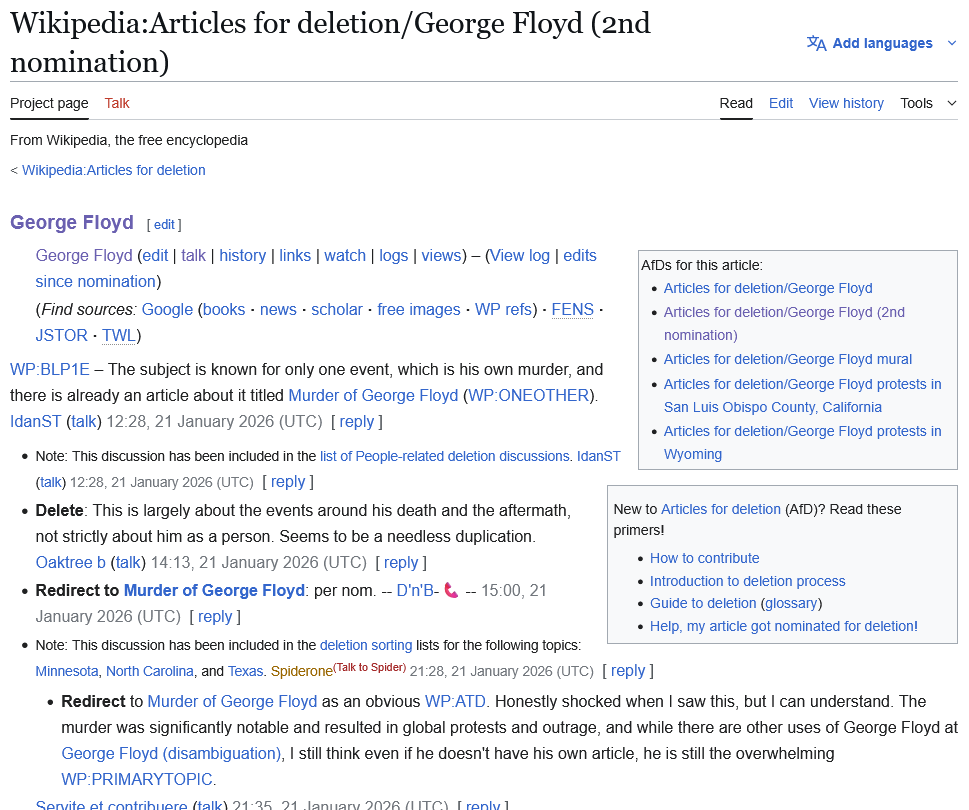Open San Luis Obispo County protests AfD
969x810 pixels.
pos(803,395)
